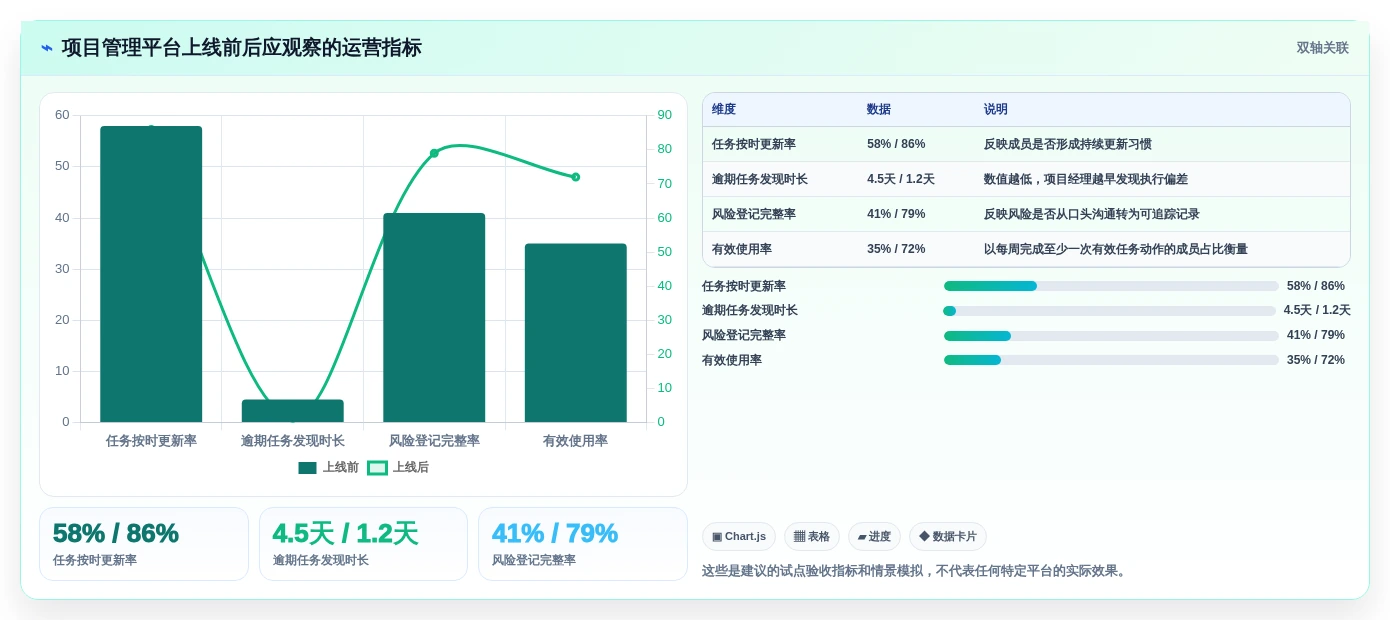
Task: Click description 反映风险是否从口头沟通转为可追踪记录
Action: point(1092,214)
